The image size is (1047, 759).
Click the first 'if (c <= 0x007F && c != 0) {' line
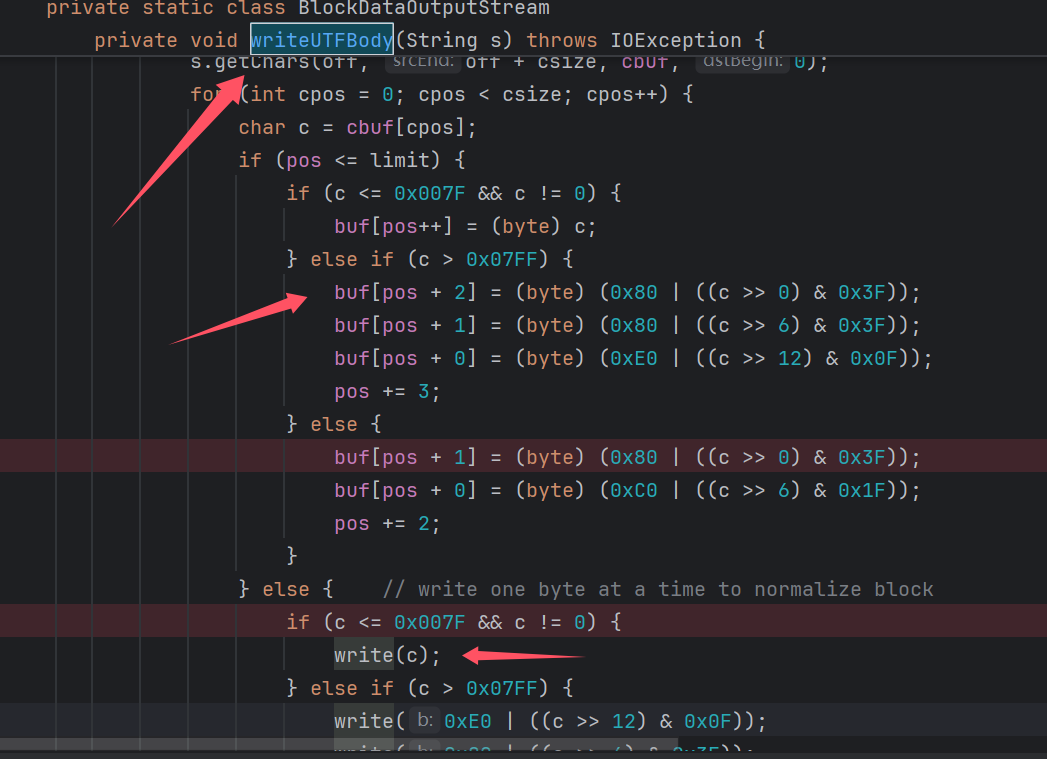[x=453, y=193]
